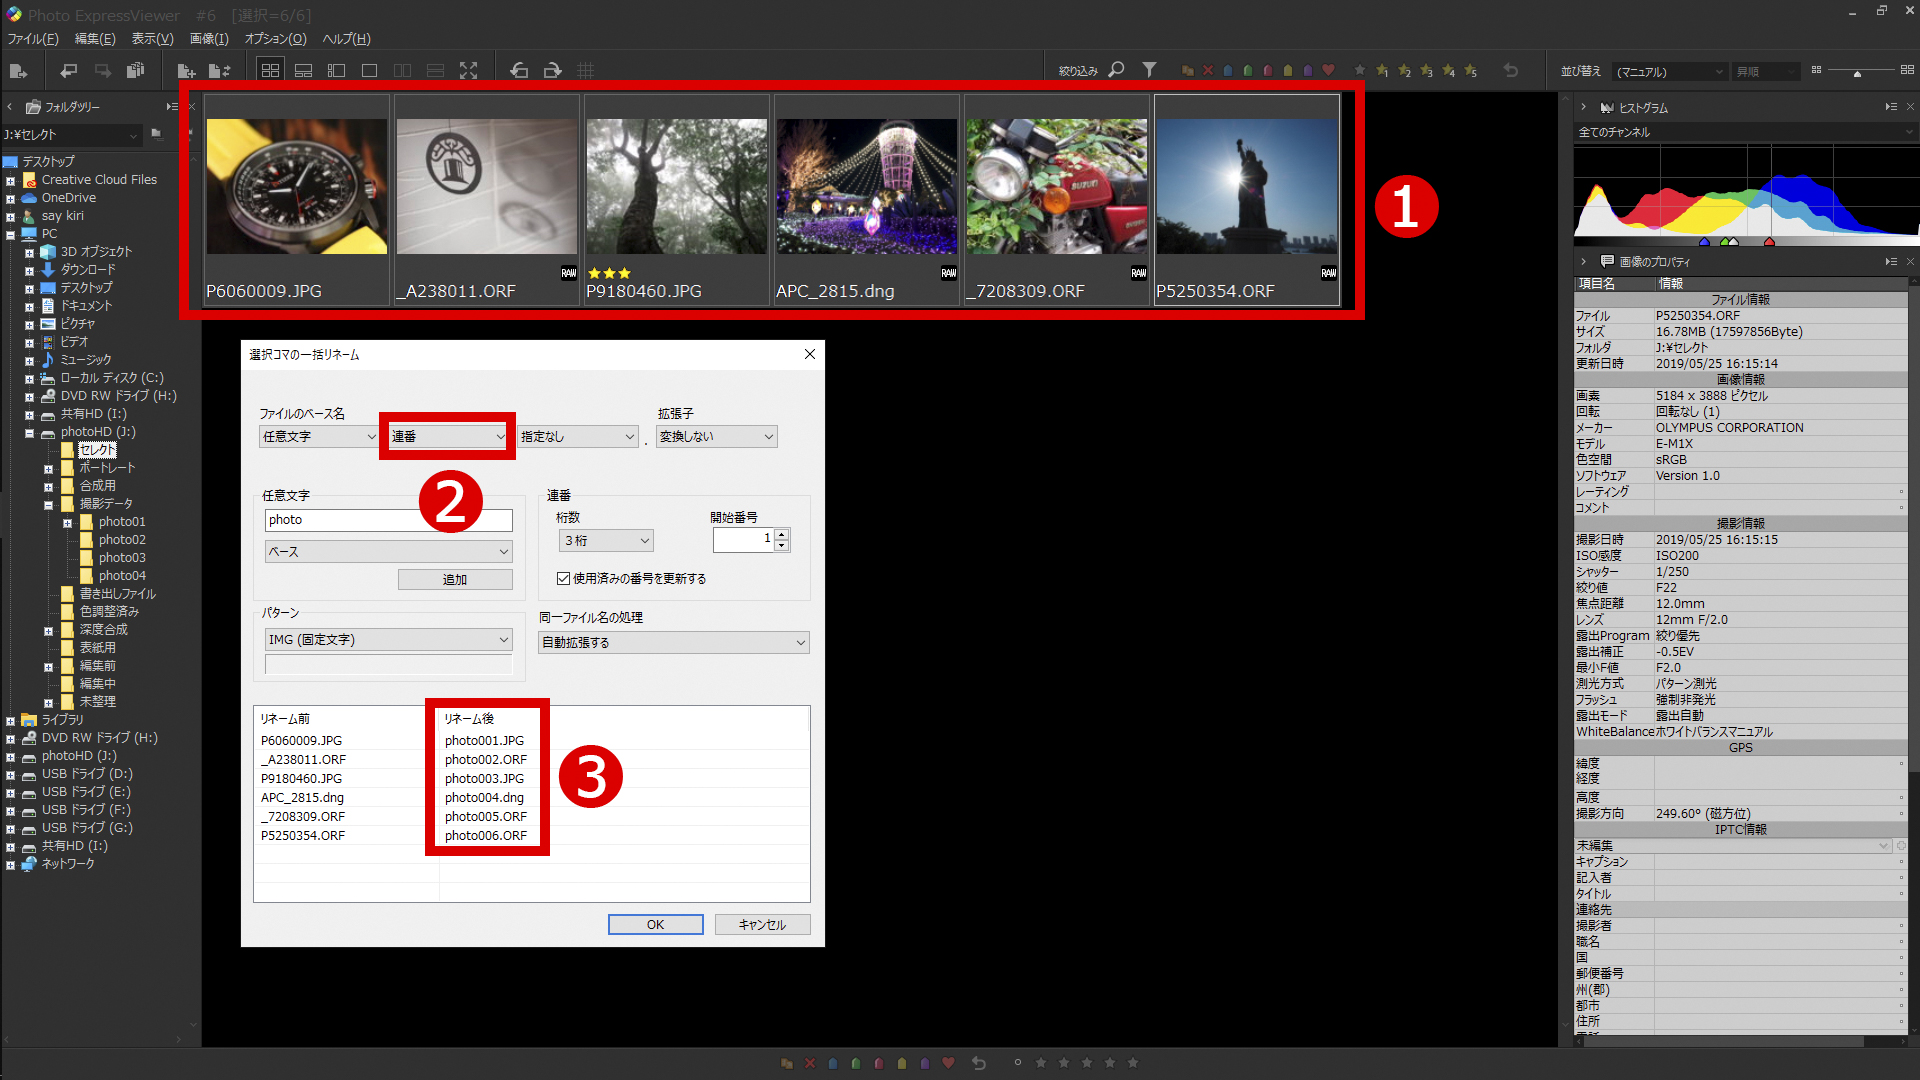Image resolution: width=1920 pixels, height=1080 pixels.
Task: Open the 同一ファイル名の処理 dropdown
Action: click(x=673, y=643)
